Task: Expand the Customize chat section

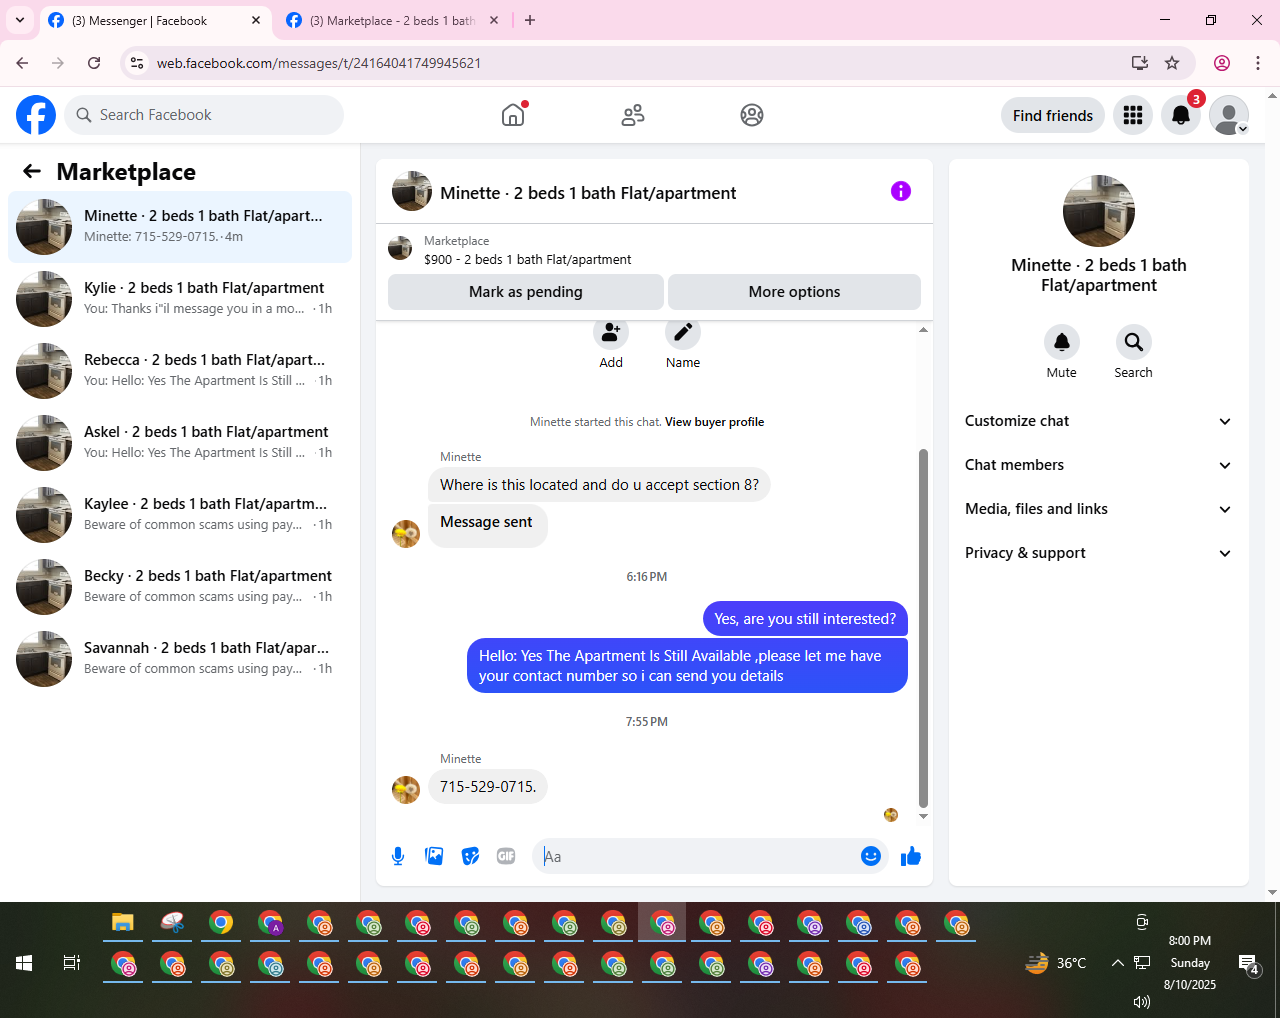Action: coord(1098,421)
